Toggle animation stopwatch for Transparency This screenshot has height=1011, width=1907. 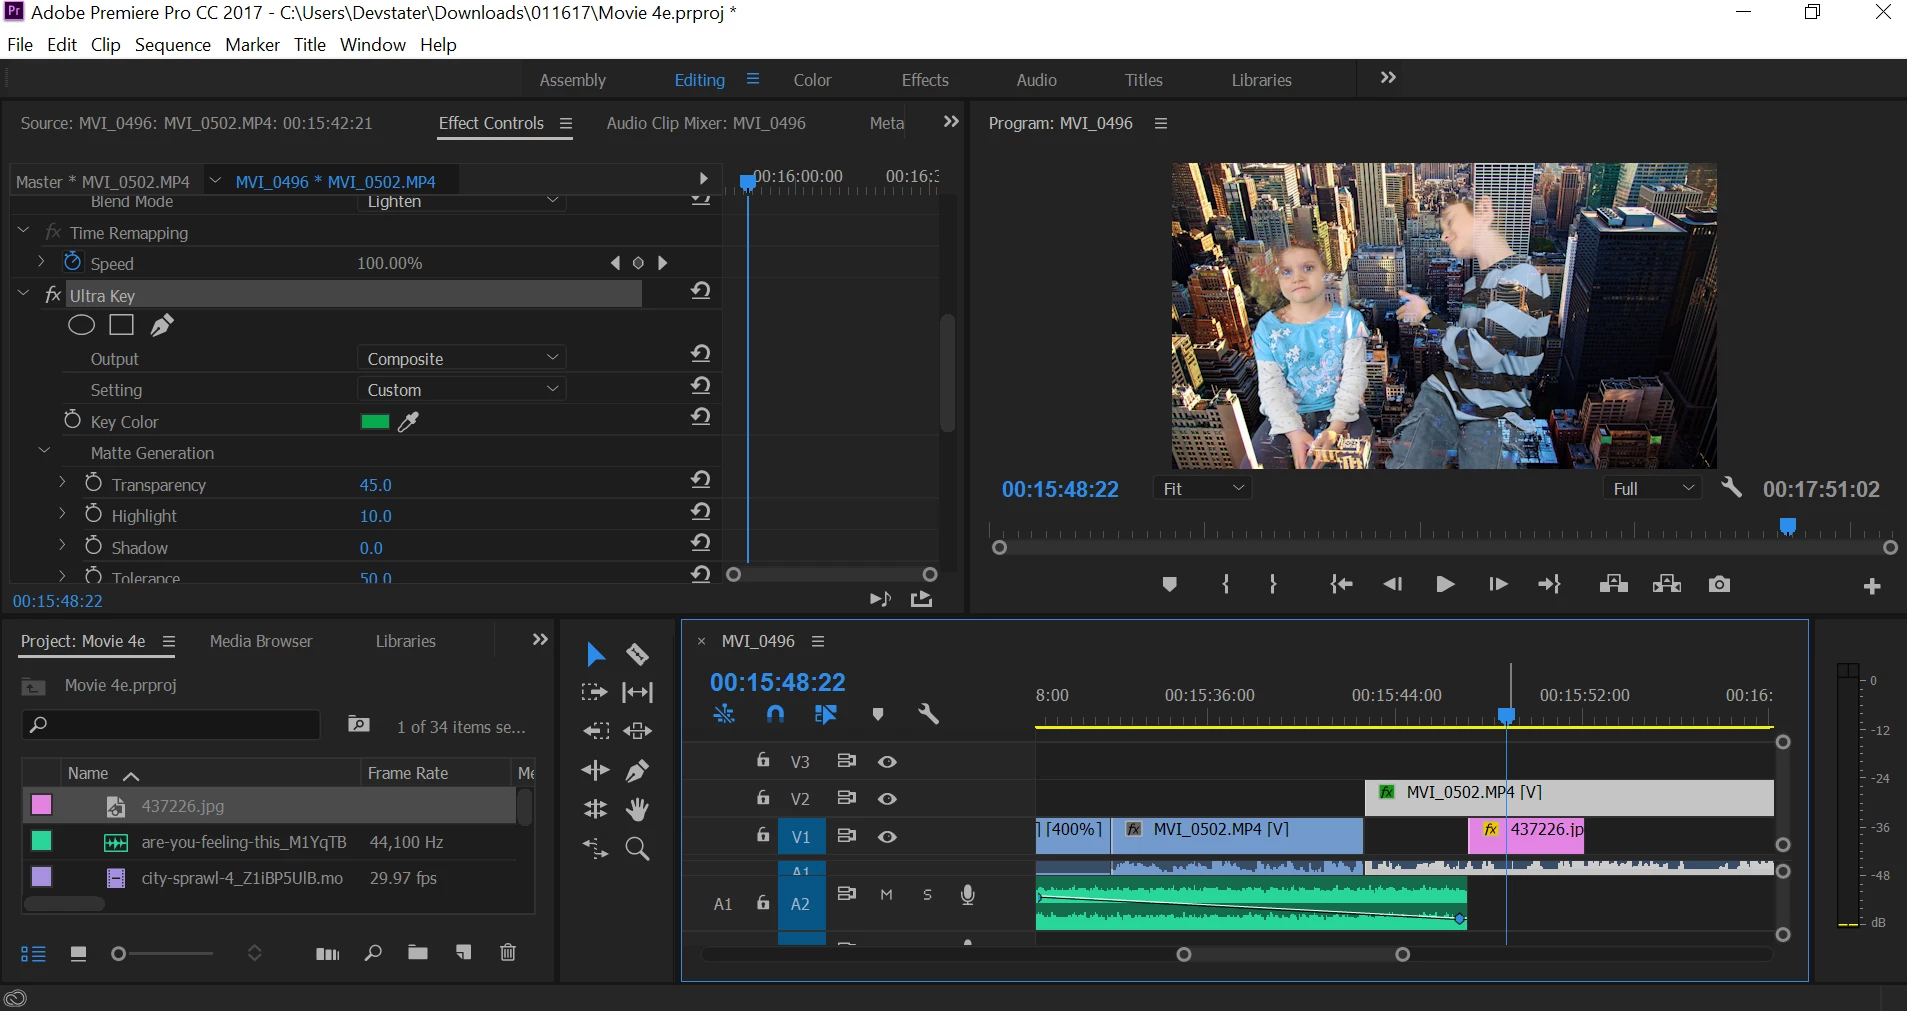pyautogui.click(x=93, y=483)
